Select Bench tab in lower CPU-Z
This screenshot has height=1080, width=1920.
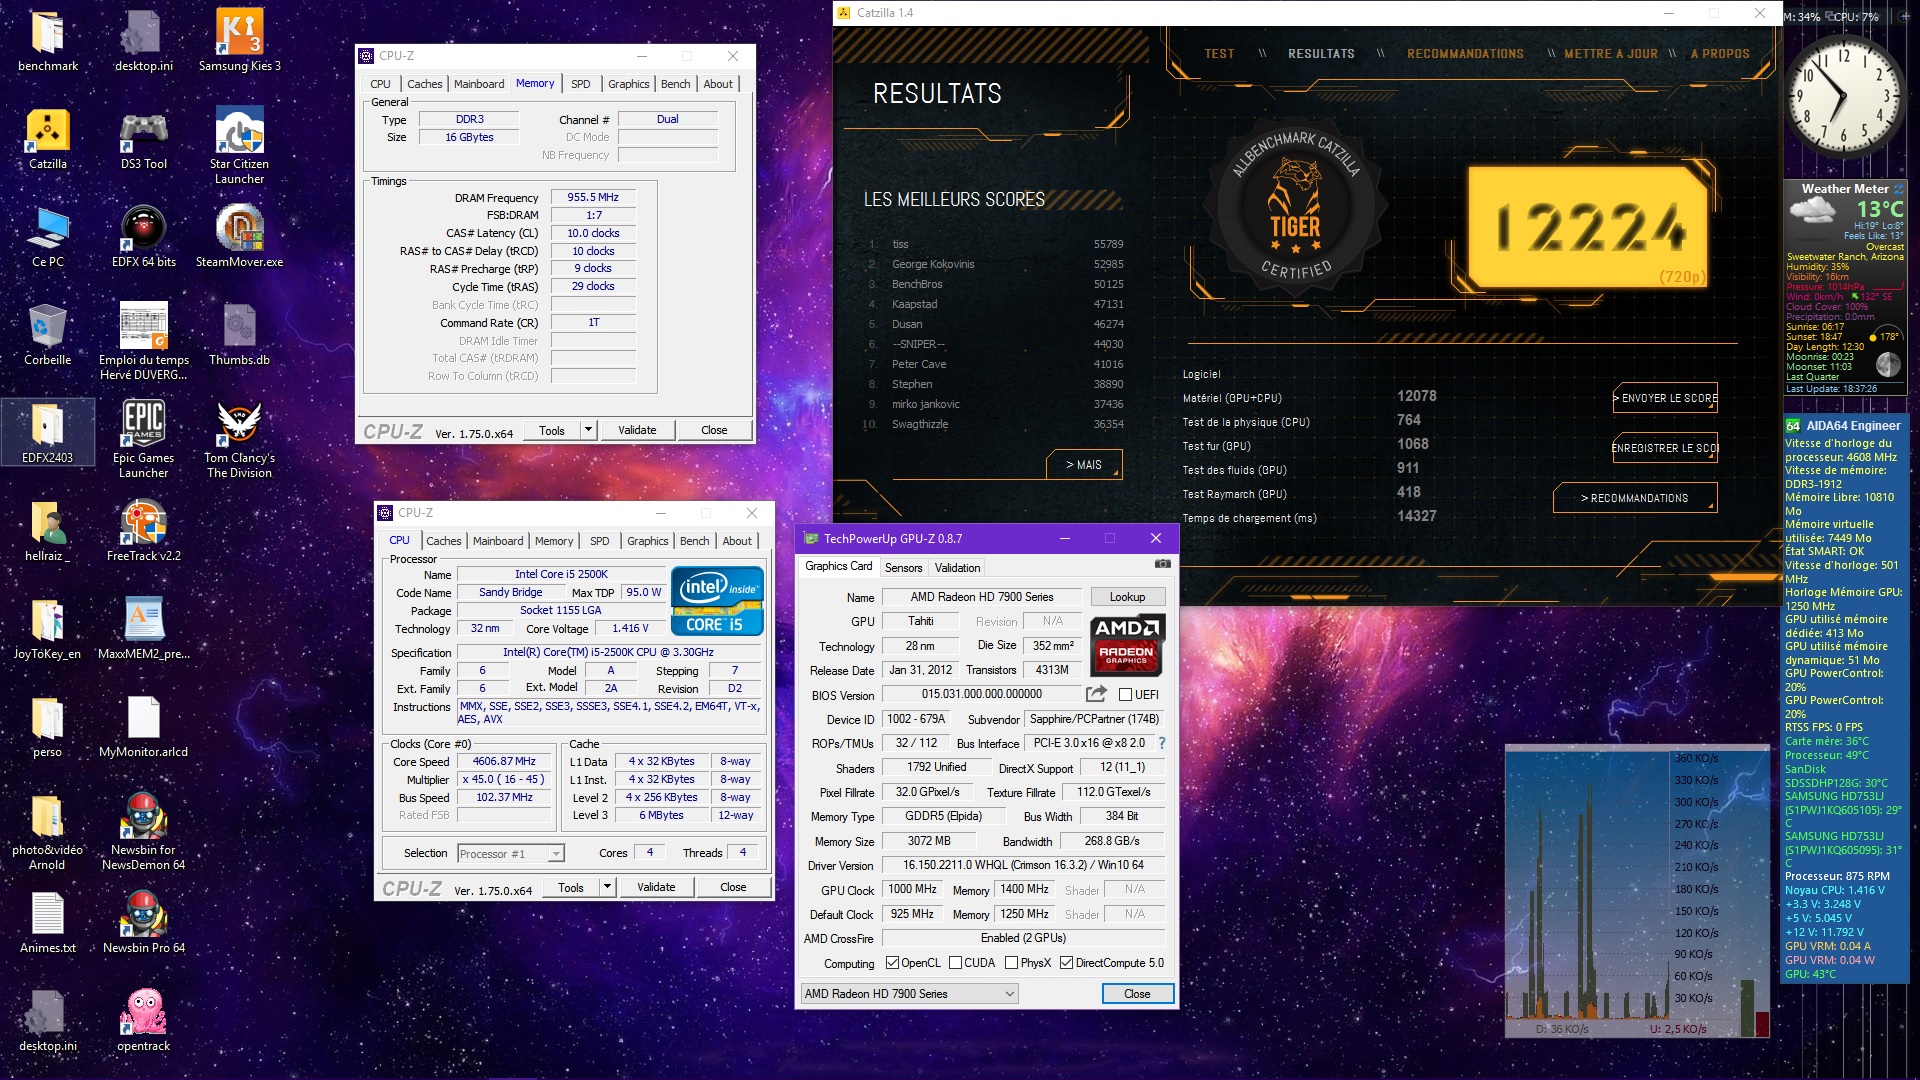coord(694,541)
